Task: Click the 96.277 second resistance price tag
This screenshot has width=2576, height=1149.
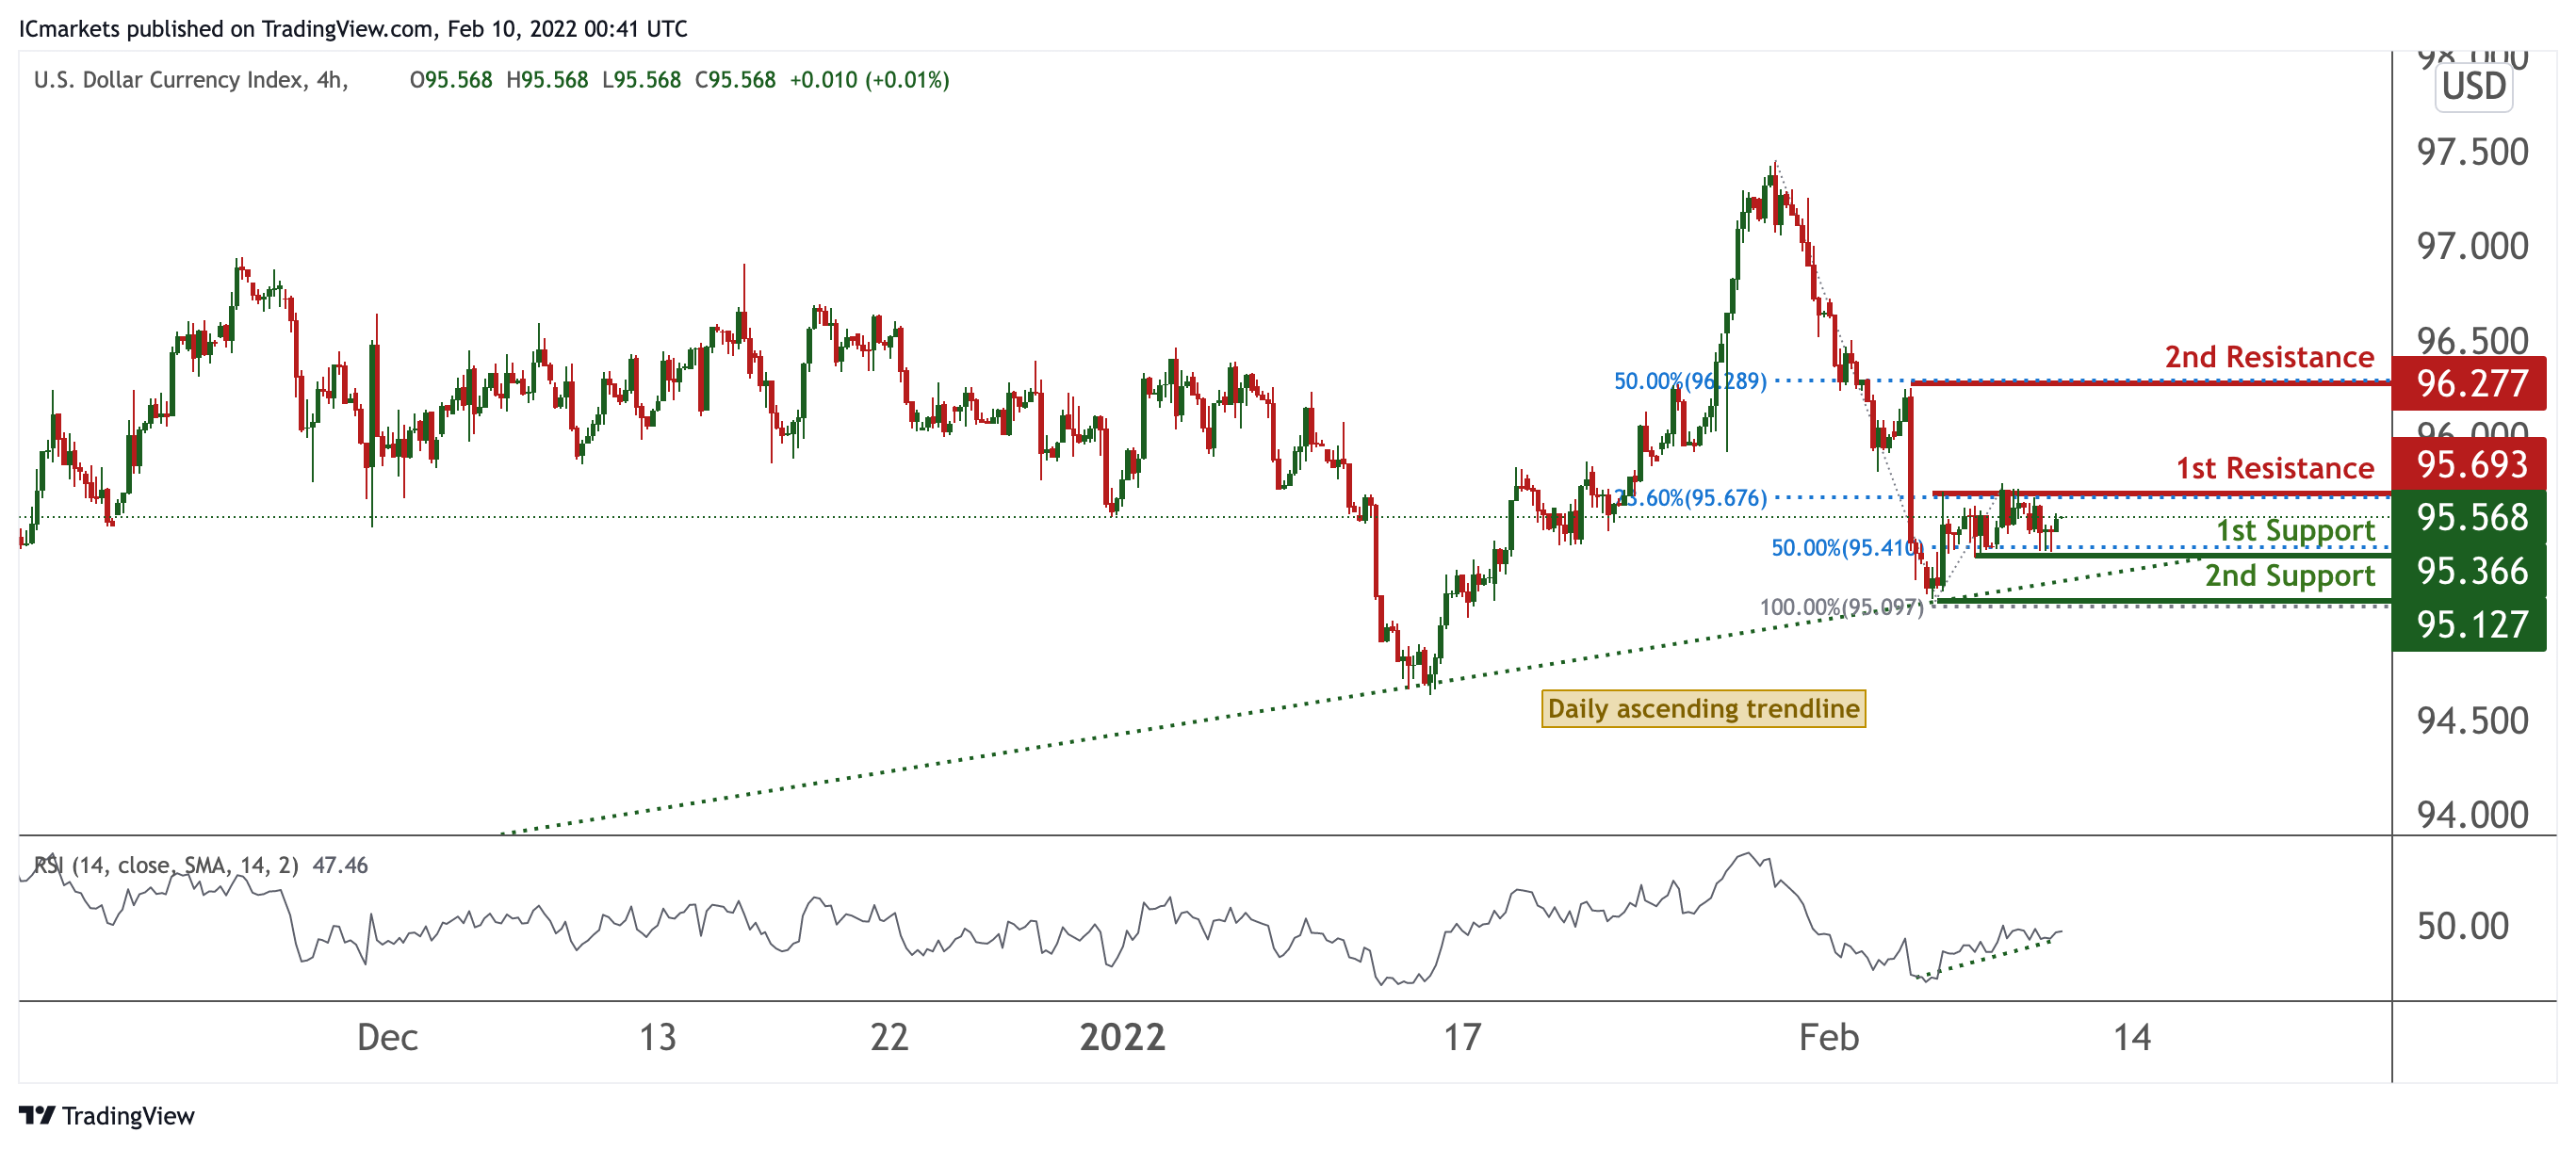Action: [x=2471, y=384]
